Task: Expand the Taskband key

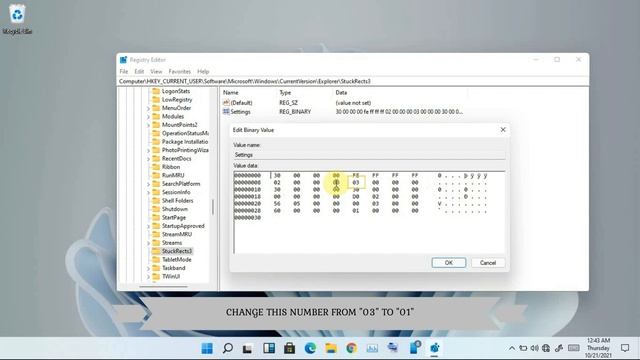Action: [148, 268]
